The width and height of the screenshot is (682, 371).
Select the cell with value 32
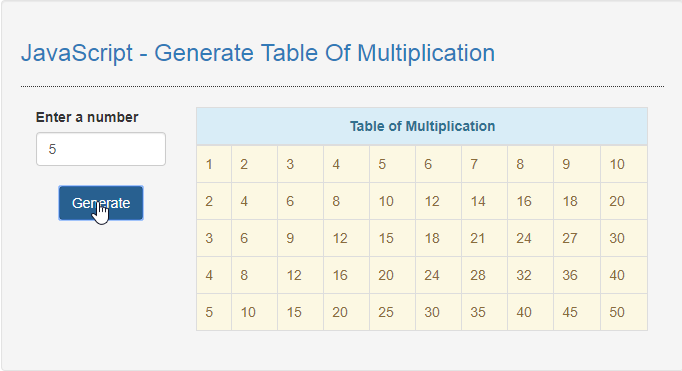[530, 275]
